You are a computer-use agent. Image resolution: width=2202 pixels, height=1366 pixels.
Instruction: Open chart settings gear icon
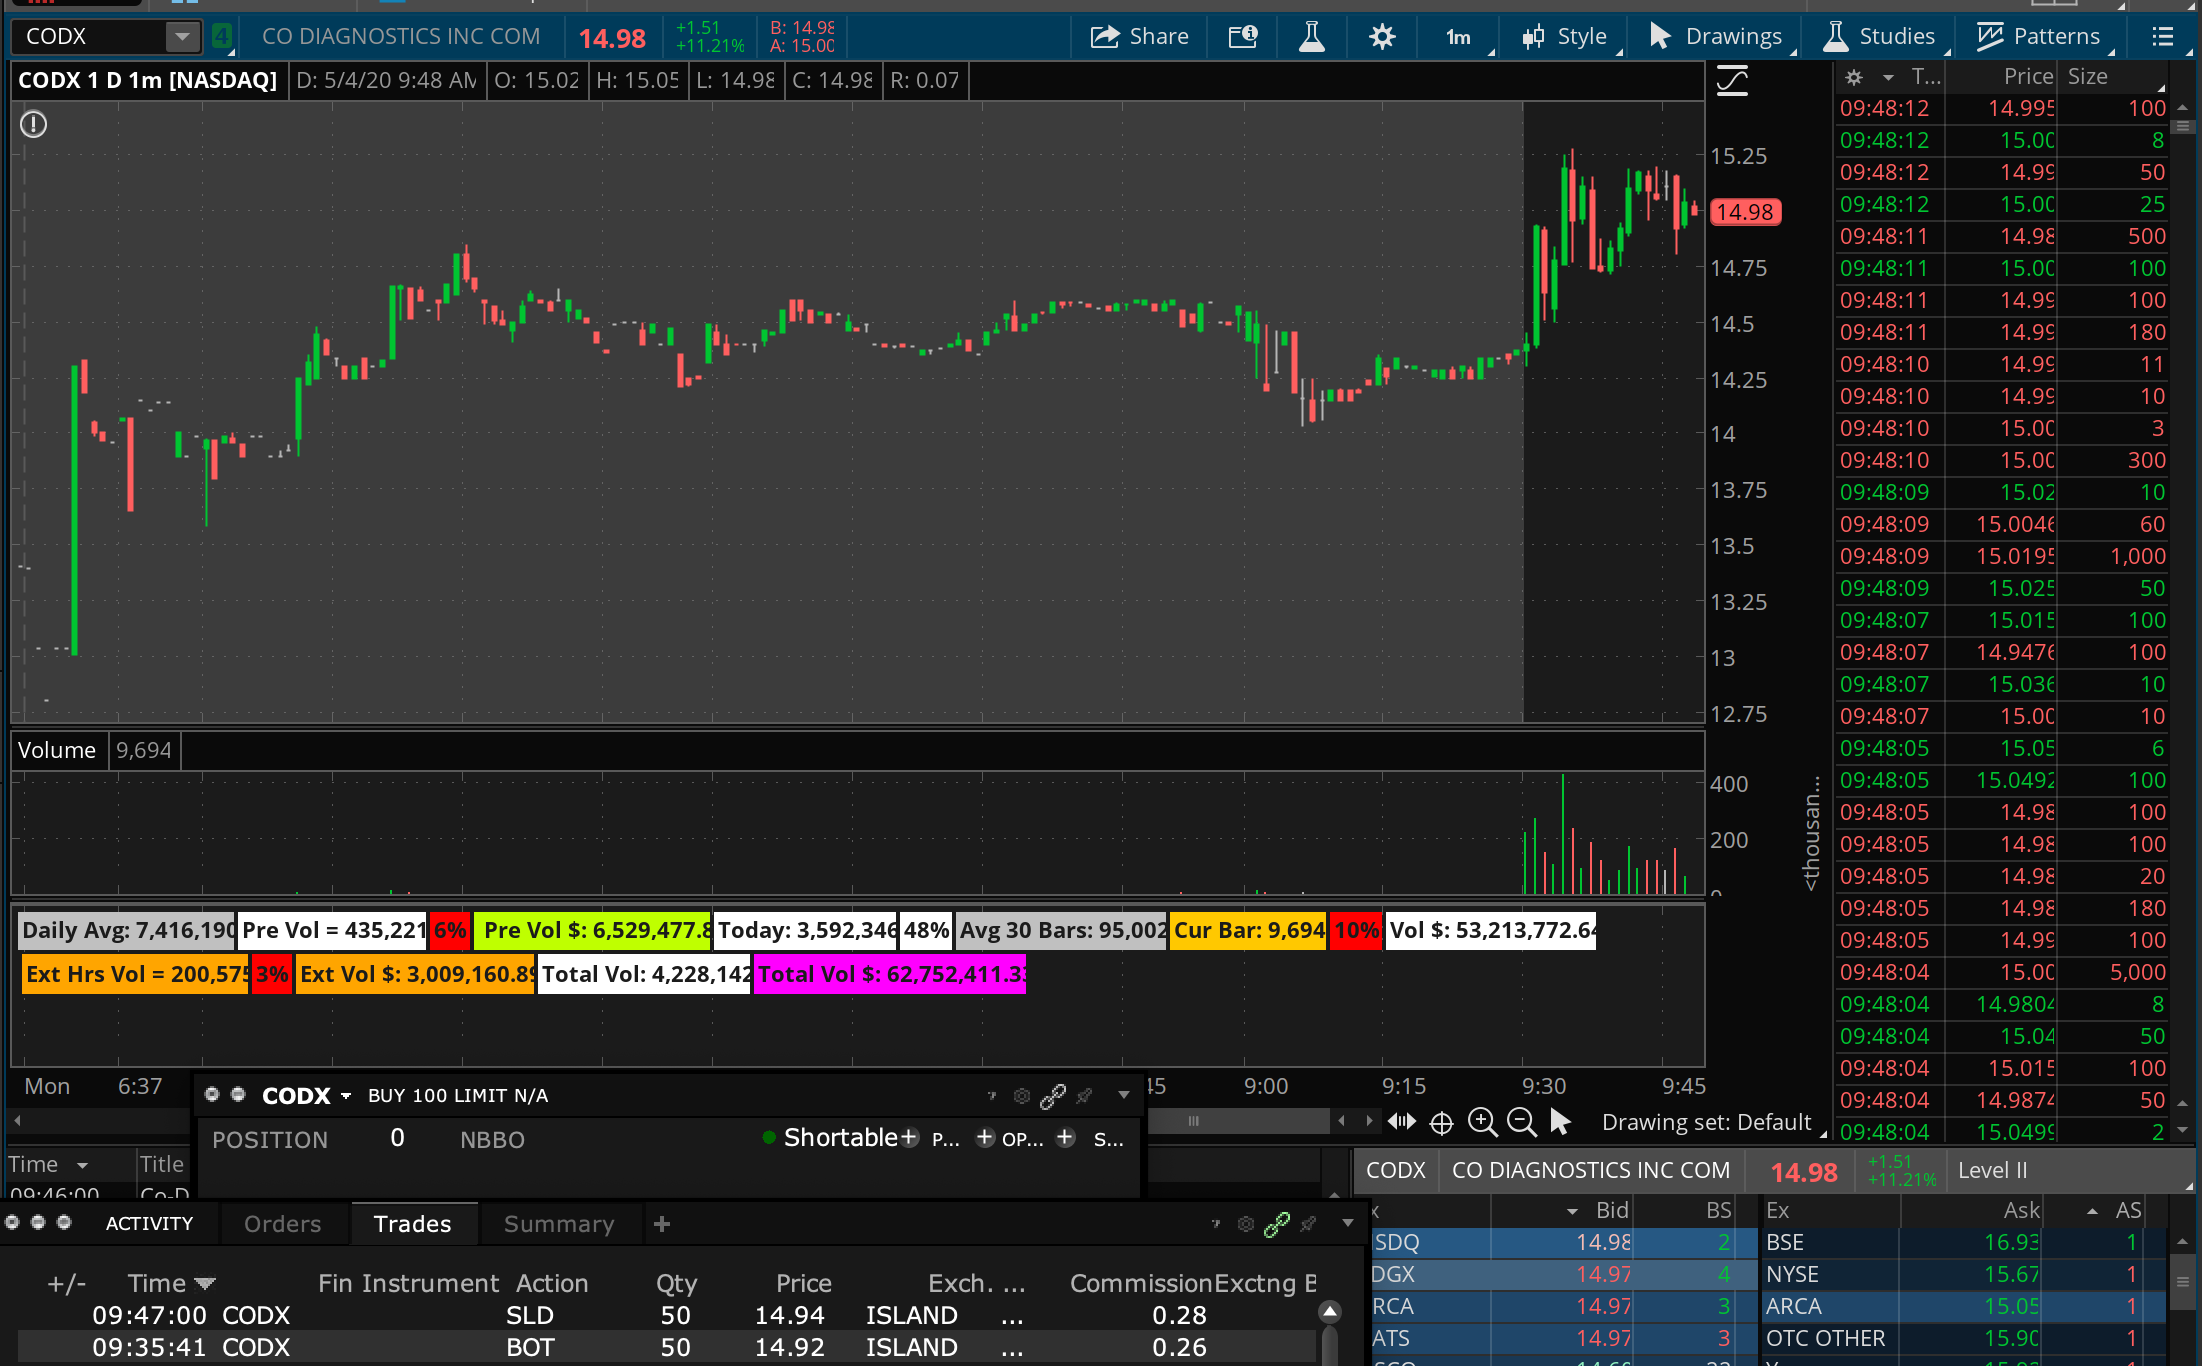pyautogui.click(x=1382, y=37)
